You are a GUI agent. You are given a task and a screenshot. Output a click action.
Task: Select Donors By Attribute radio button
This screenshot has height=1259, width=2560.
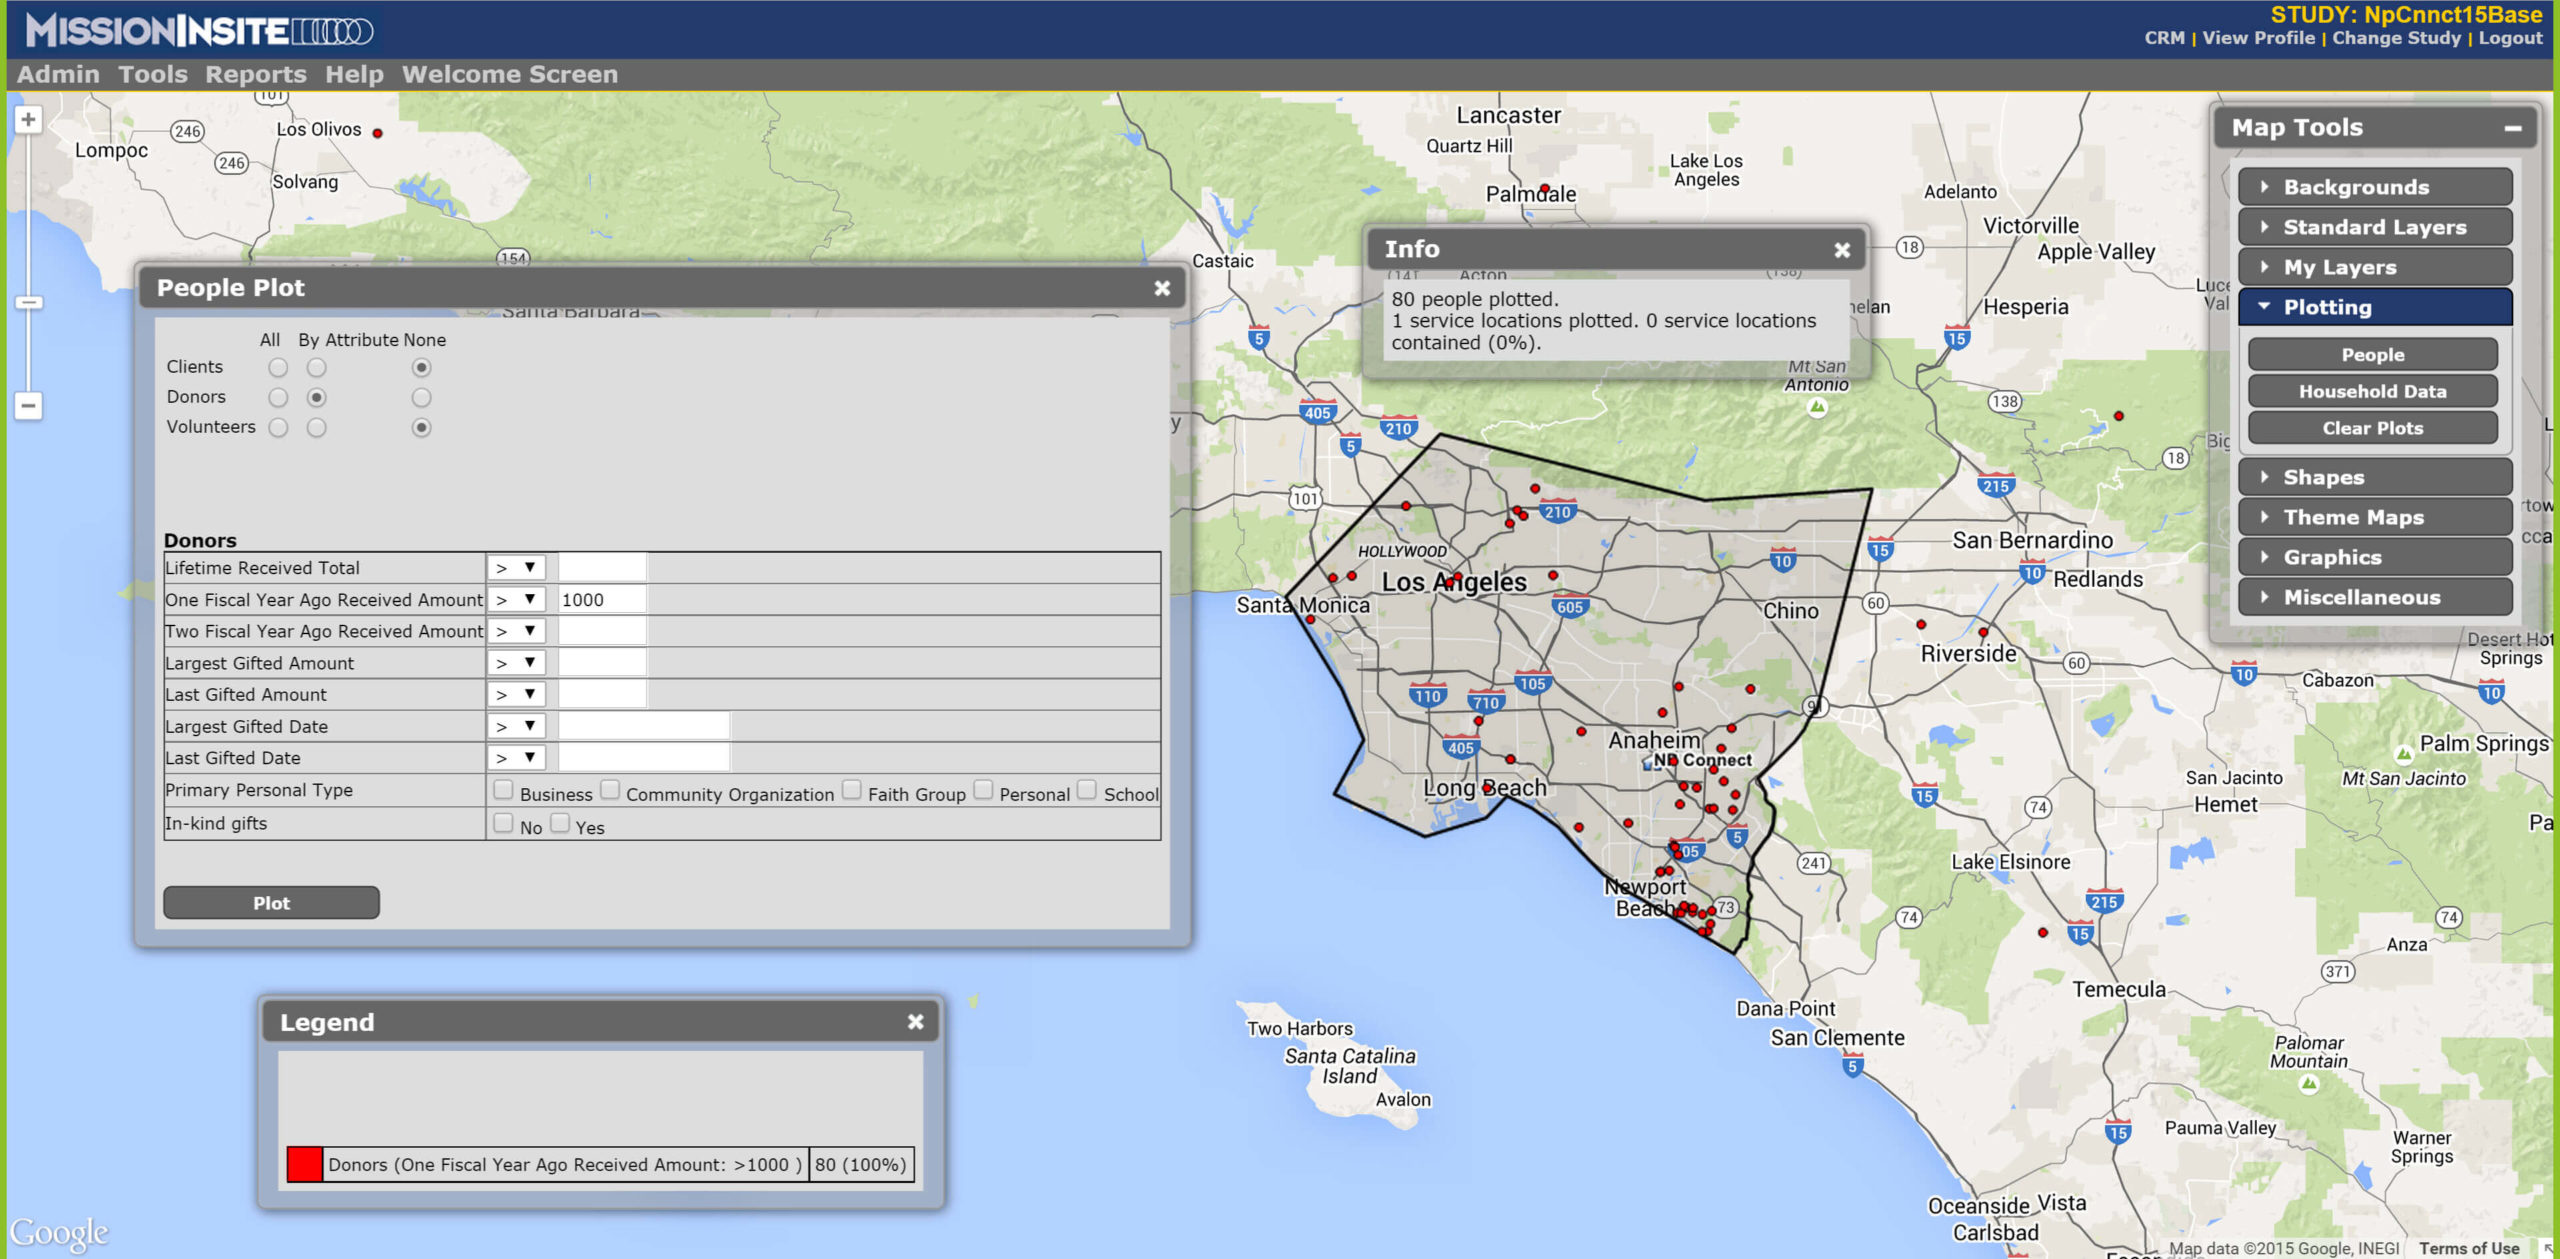point(317,398)
